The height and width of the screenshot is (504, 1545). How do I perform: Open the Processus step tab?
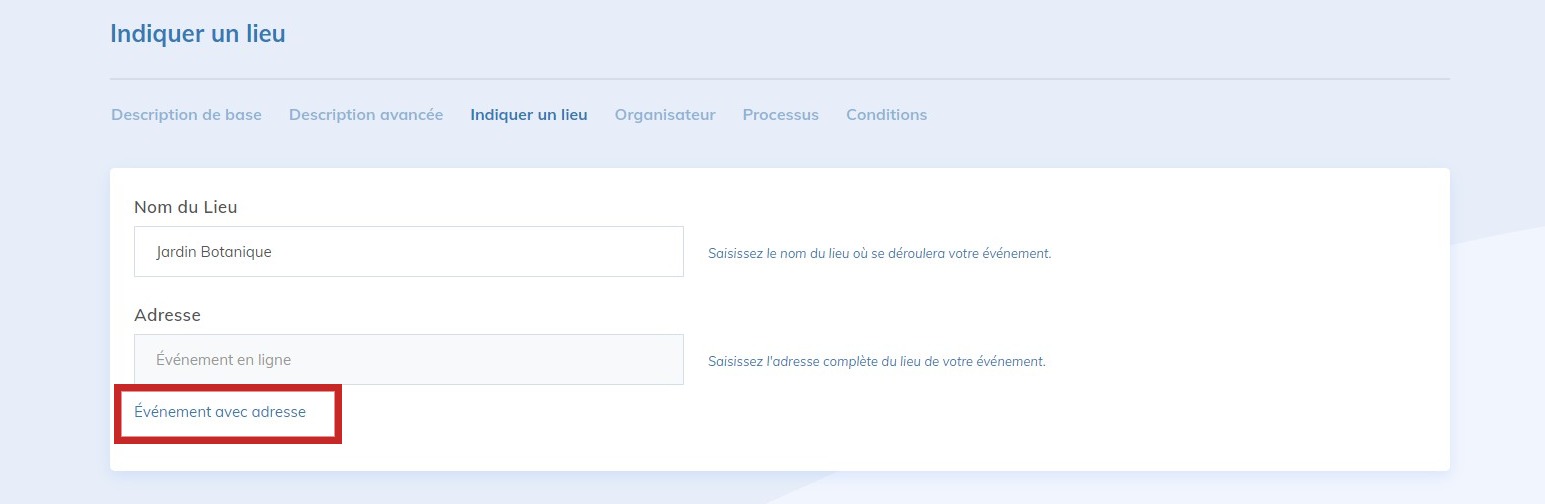pyautogui.click(x=780, y=115)
